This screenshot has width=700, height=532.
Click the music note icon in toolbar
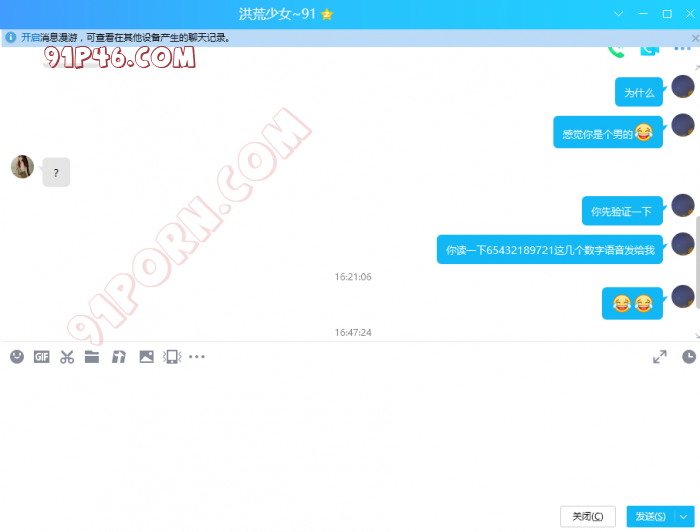click(118, 357)
